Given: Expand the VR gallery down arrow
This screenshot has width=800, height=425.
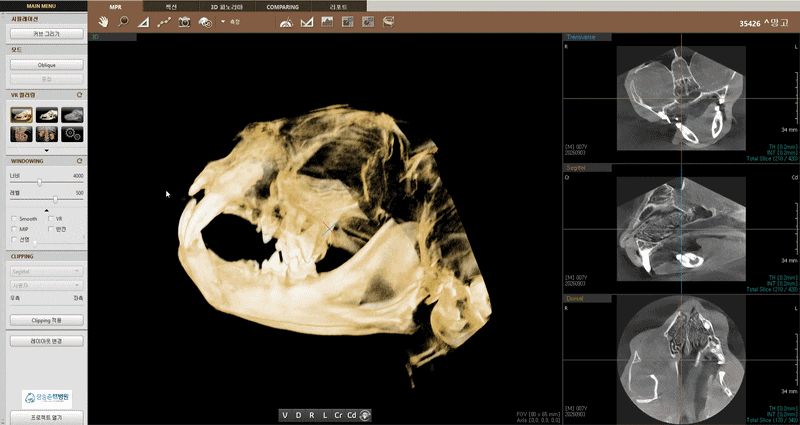Looking at the screenshot, I should (46, 150).
